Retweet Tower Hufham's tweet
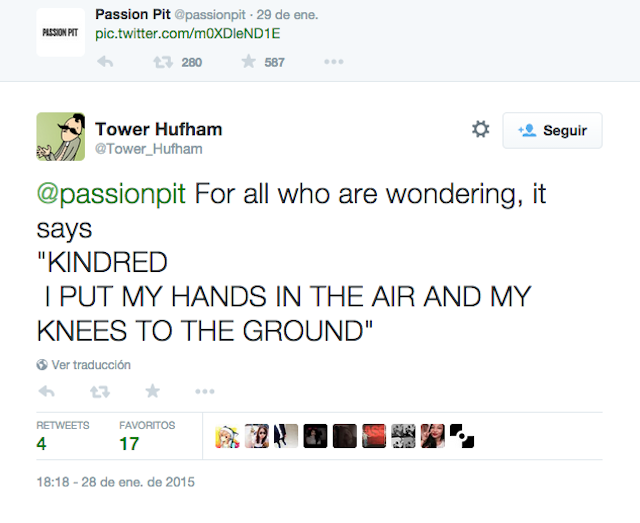The width and height of the screenshot is (640, 523). 99,391
